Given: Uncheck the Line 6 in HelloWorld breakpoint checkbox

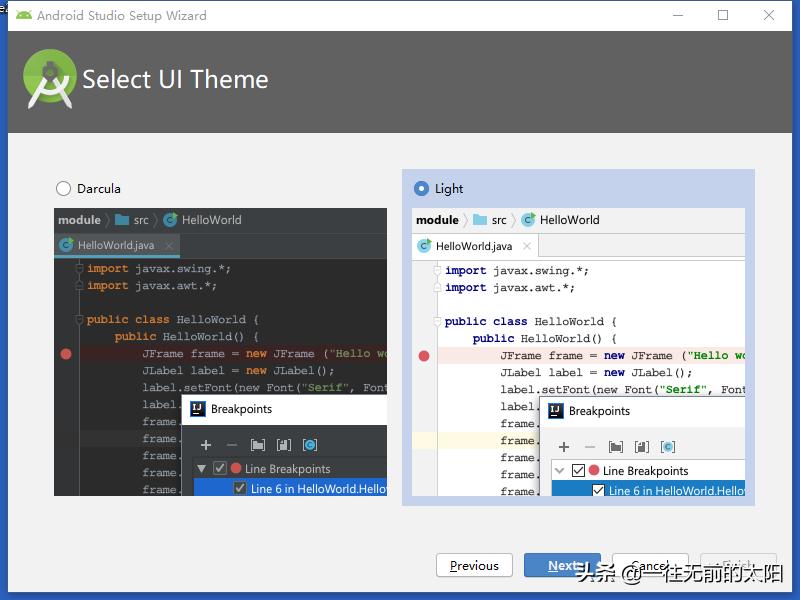Looking at the screenshot, I should click(x=598, y=491).
